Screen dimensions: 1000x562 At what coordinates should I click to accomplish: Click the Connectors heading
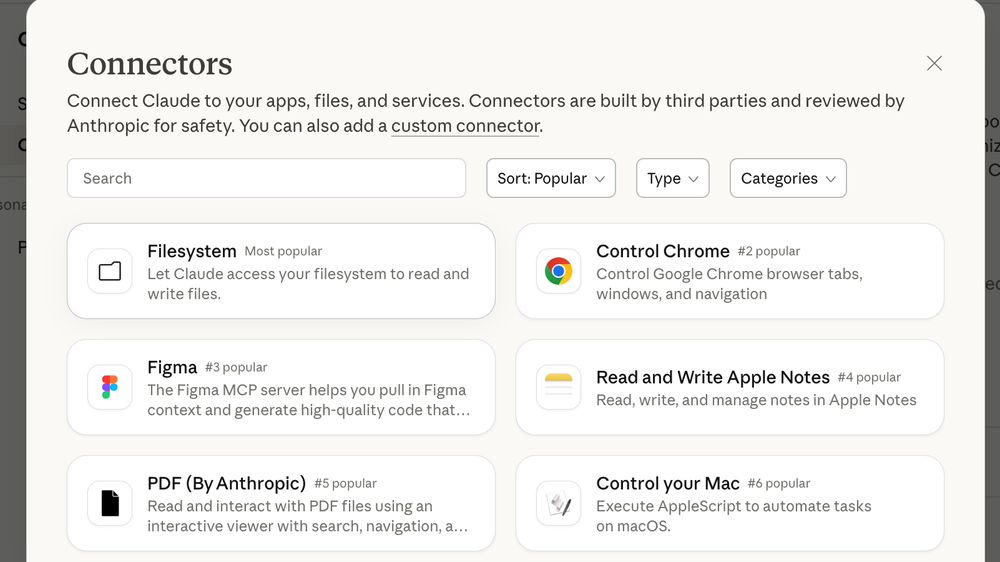point(150,64)
